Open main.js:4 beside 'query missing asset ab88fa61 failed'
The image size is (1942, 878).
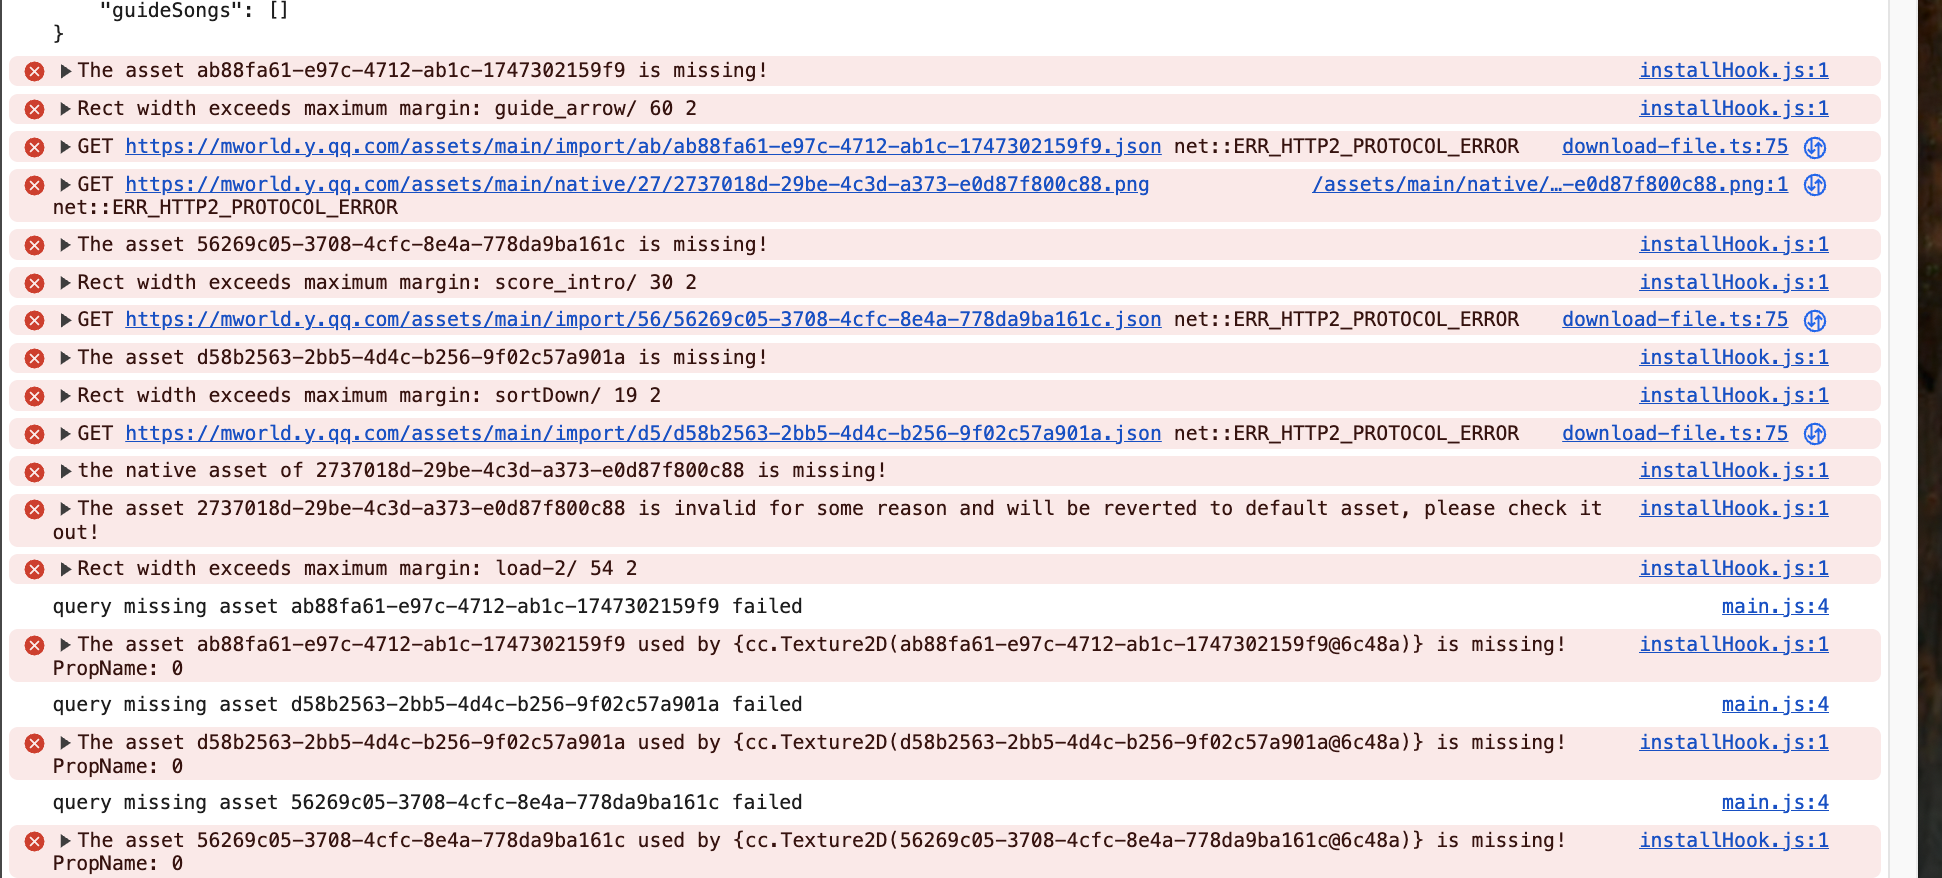(x=1774, y=606)
